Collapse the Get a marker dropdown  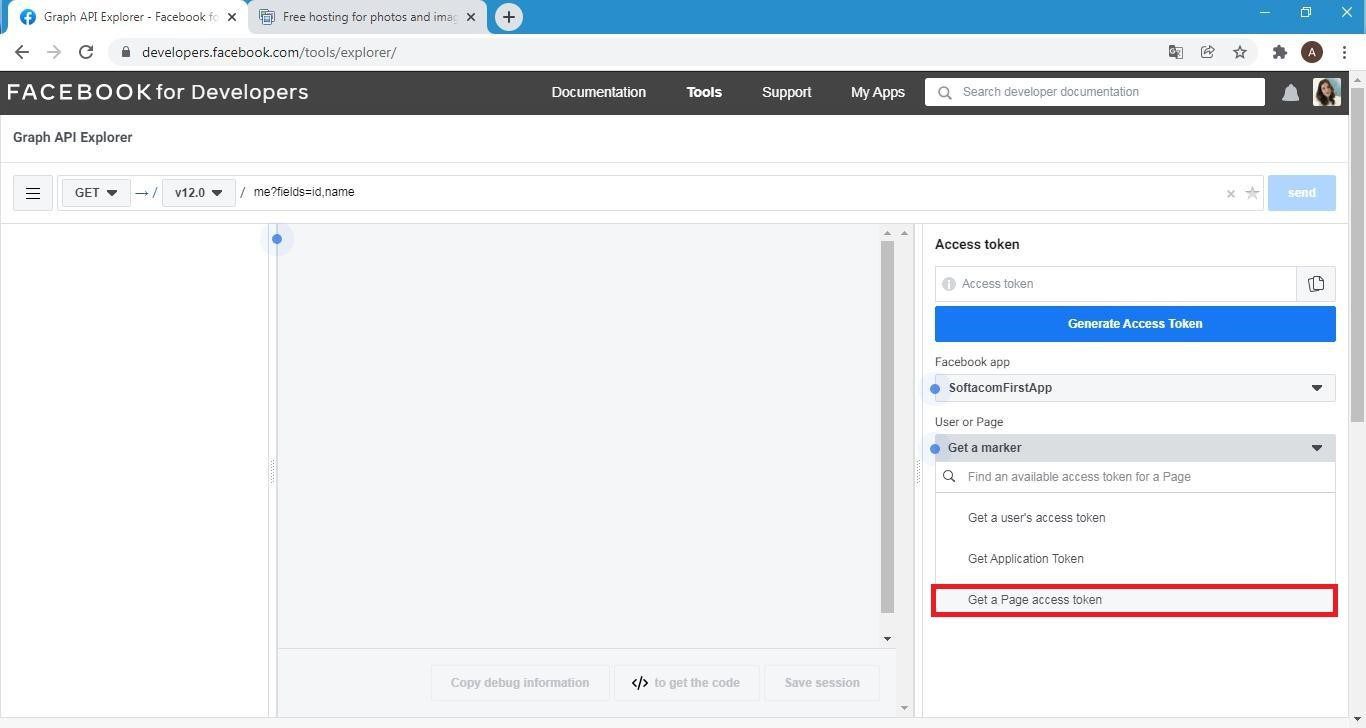tap(1135, 448)
